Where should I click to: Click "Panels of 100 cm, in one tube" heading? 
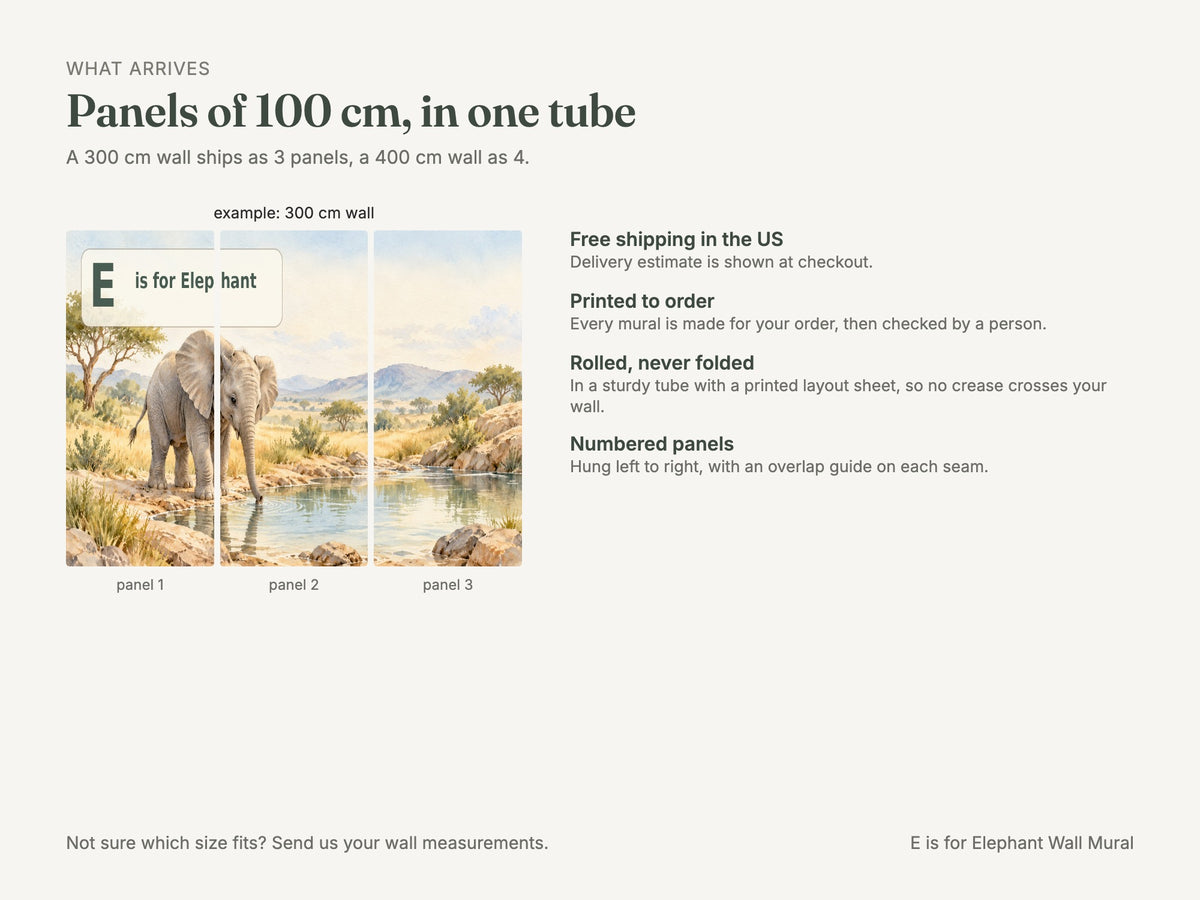tap(351, 111)
